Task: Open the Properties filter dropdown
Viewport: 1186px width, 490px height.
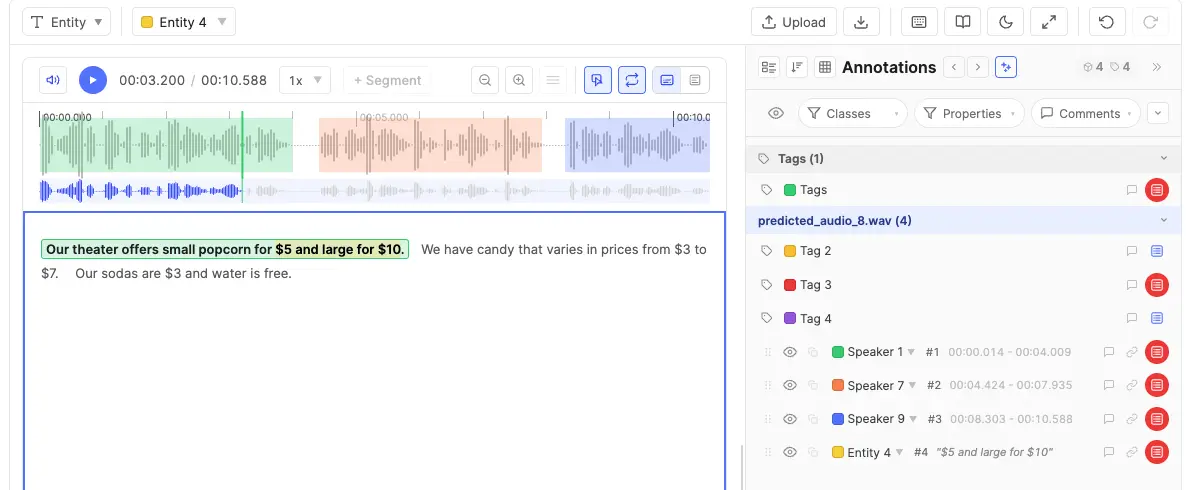Action: 969,113
